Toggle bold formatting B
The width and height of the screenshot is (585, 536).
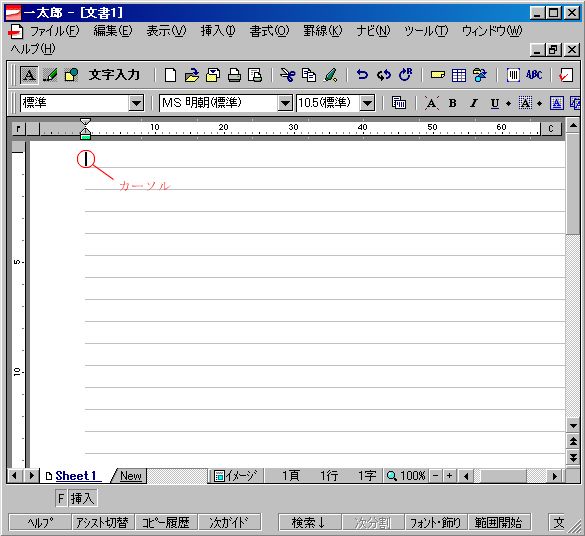pyautogui.click(x=453, y=103)
